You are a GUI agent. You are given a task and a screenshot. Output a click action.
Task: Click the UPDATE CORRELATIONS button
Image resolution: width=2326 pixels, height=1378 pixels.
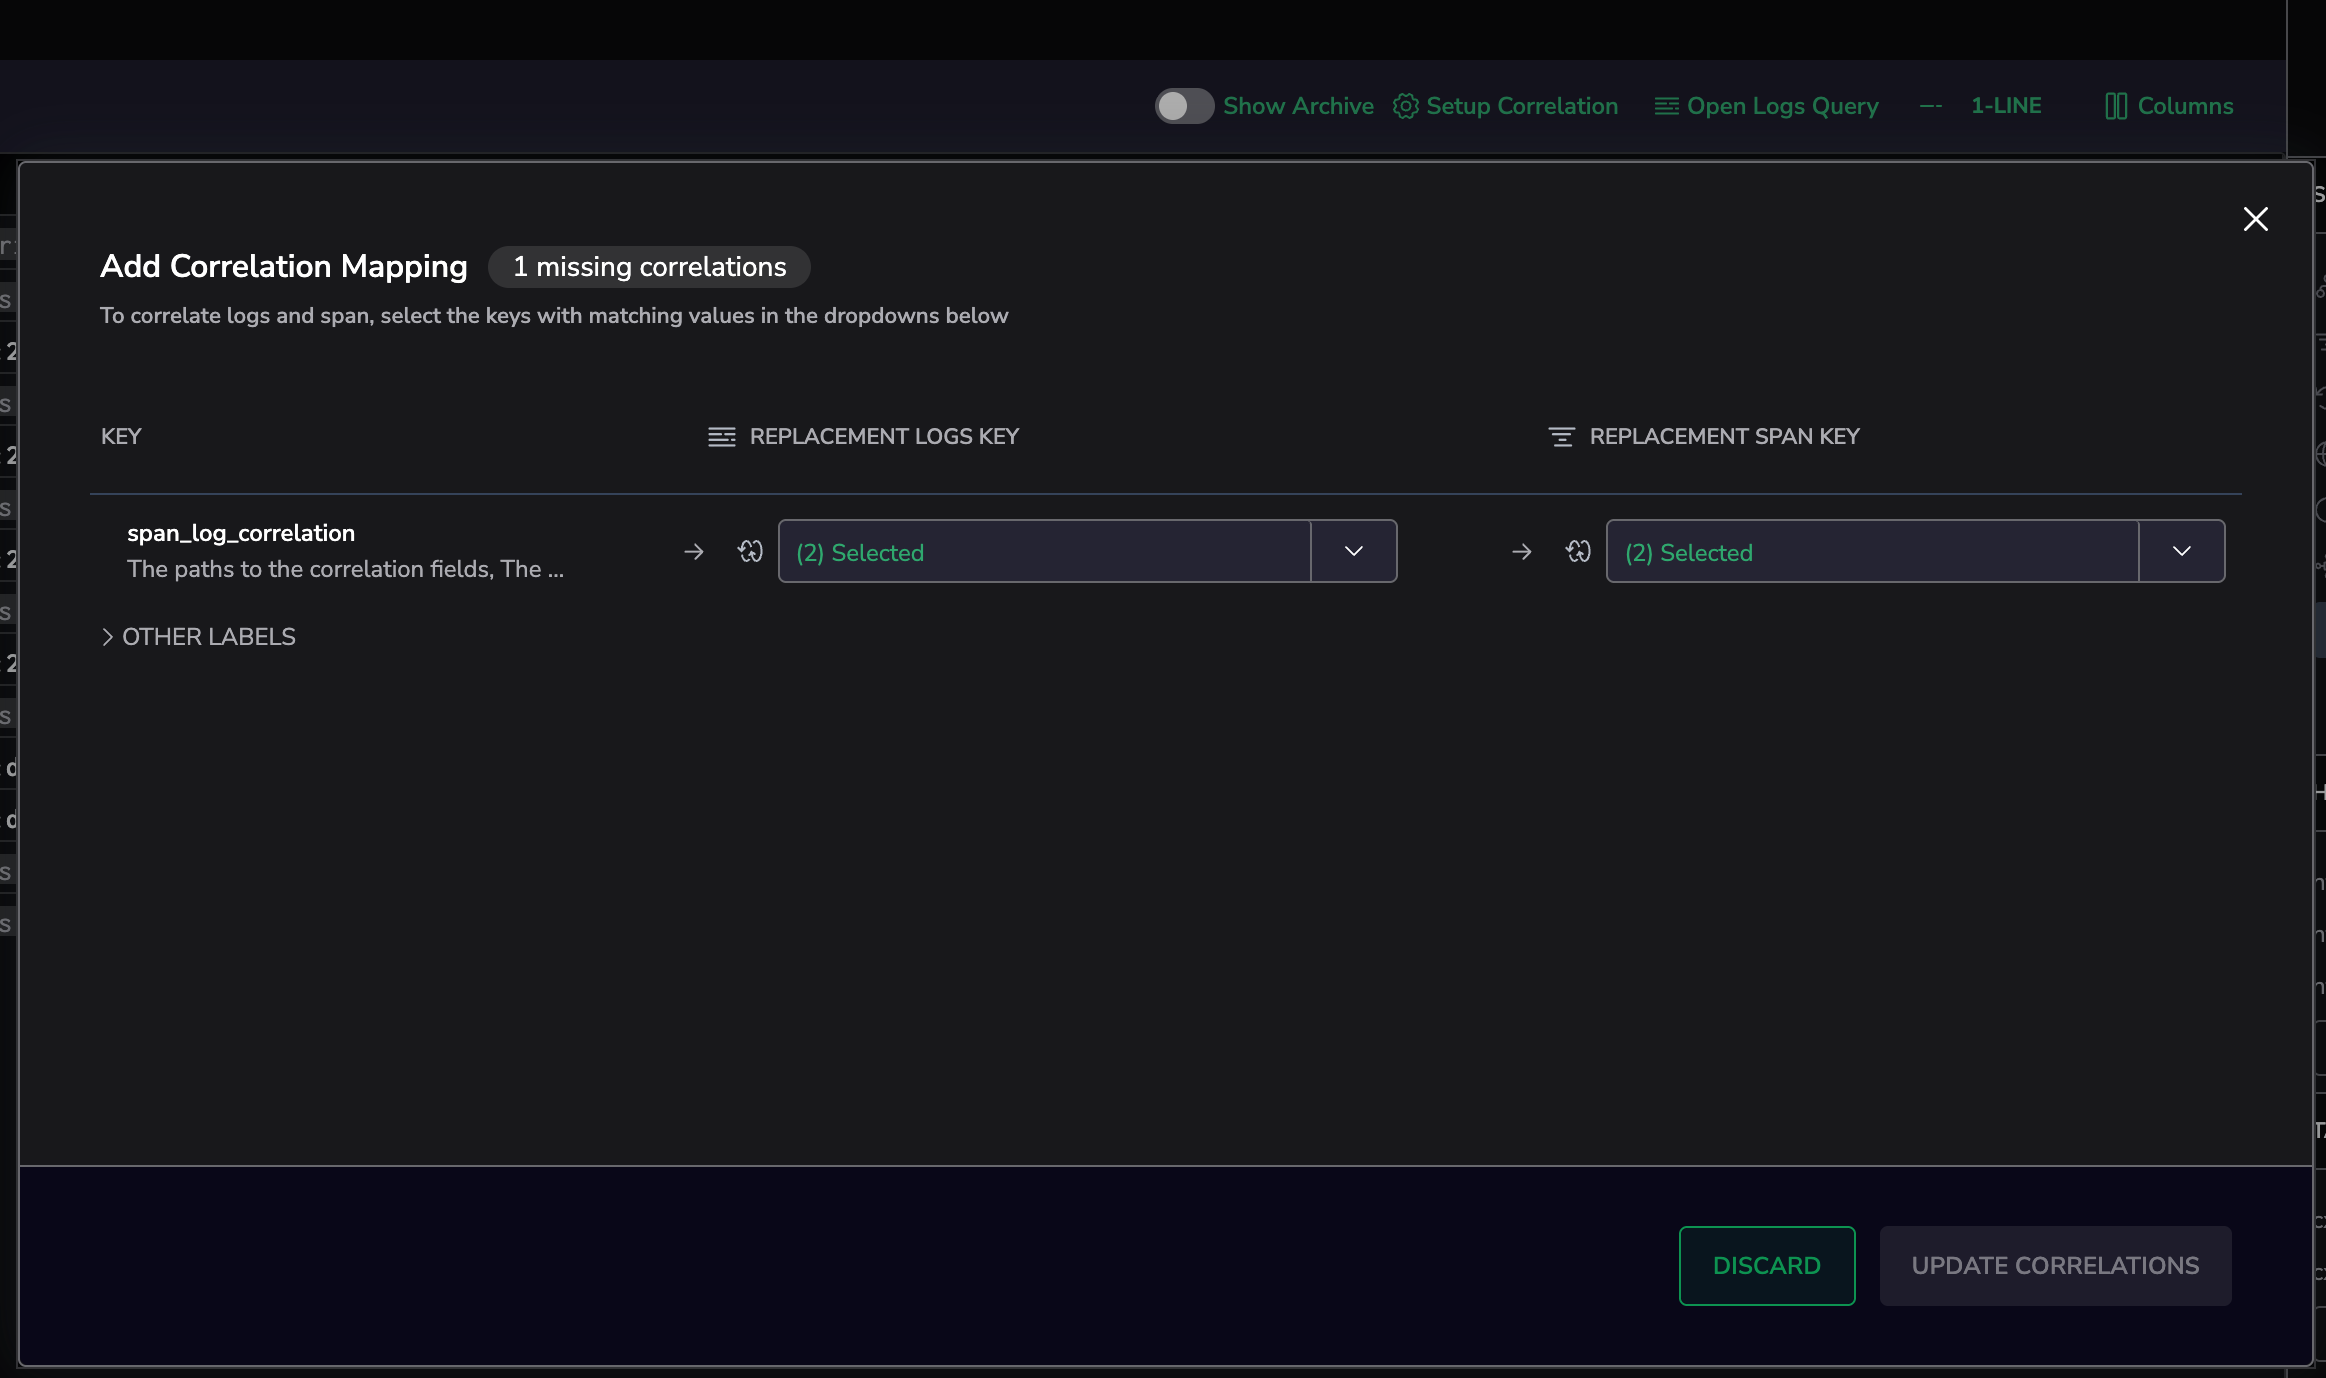click(2055, 1266)
